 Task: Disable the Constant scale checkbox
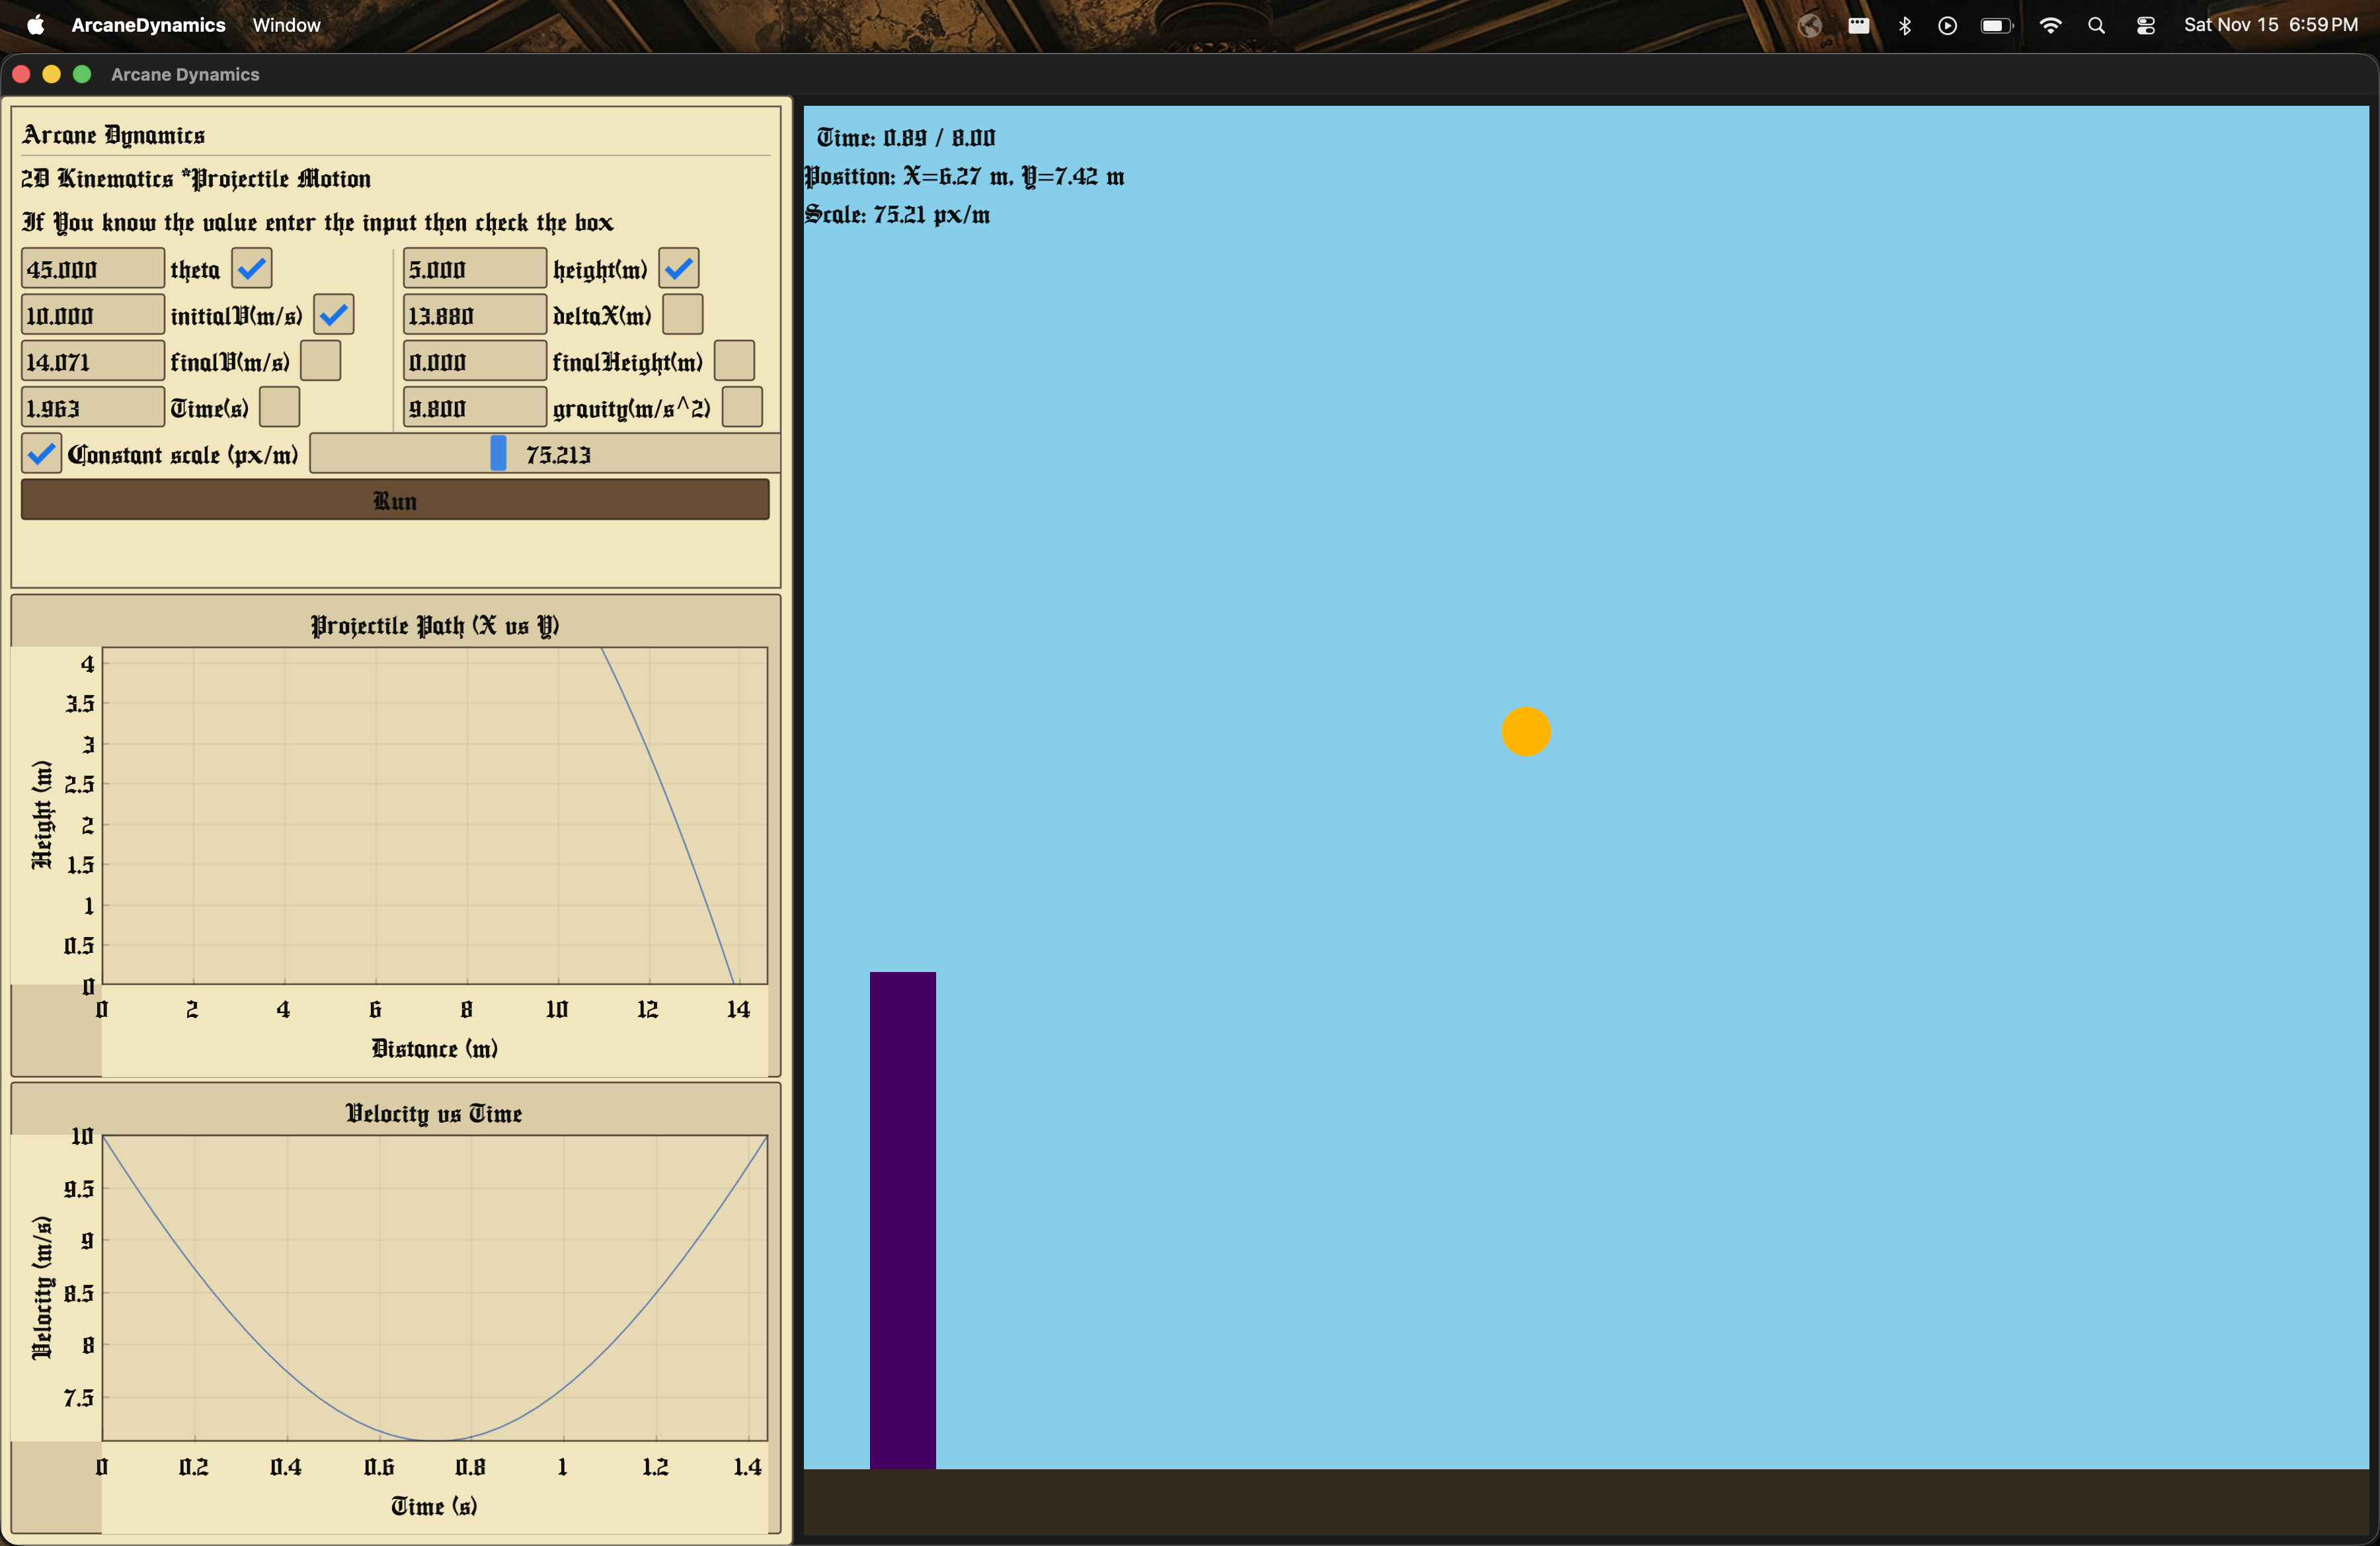coord(41,454)
